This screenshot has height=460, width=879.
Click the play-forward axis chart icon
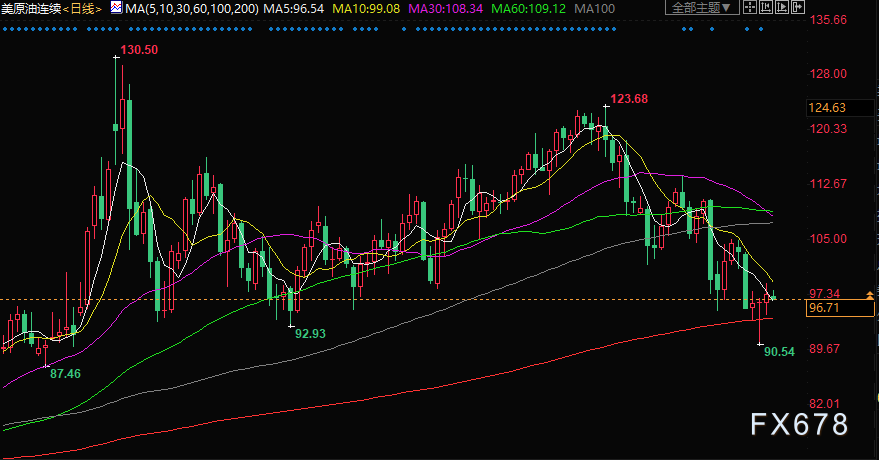[x=781, y=7]
